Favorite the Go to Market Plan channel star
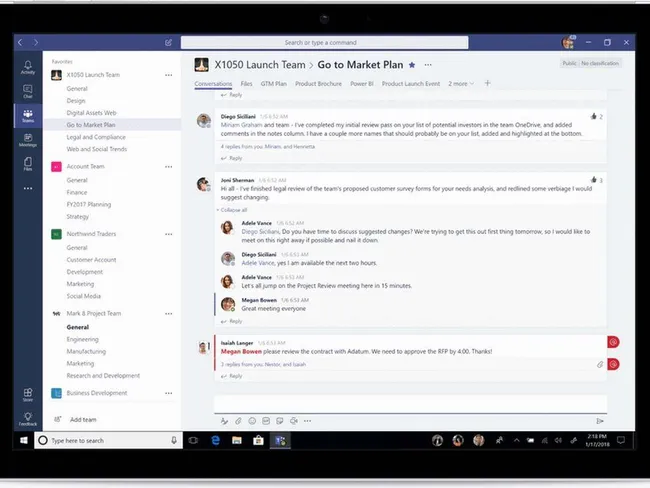 411,64
